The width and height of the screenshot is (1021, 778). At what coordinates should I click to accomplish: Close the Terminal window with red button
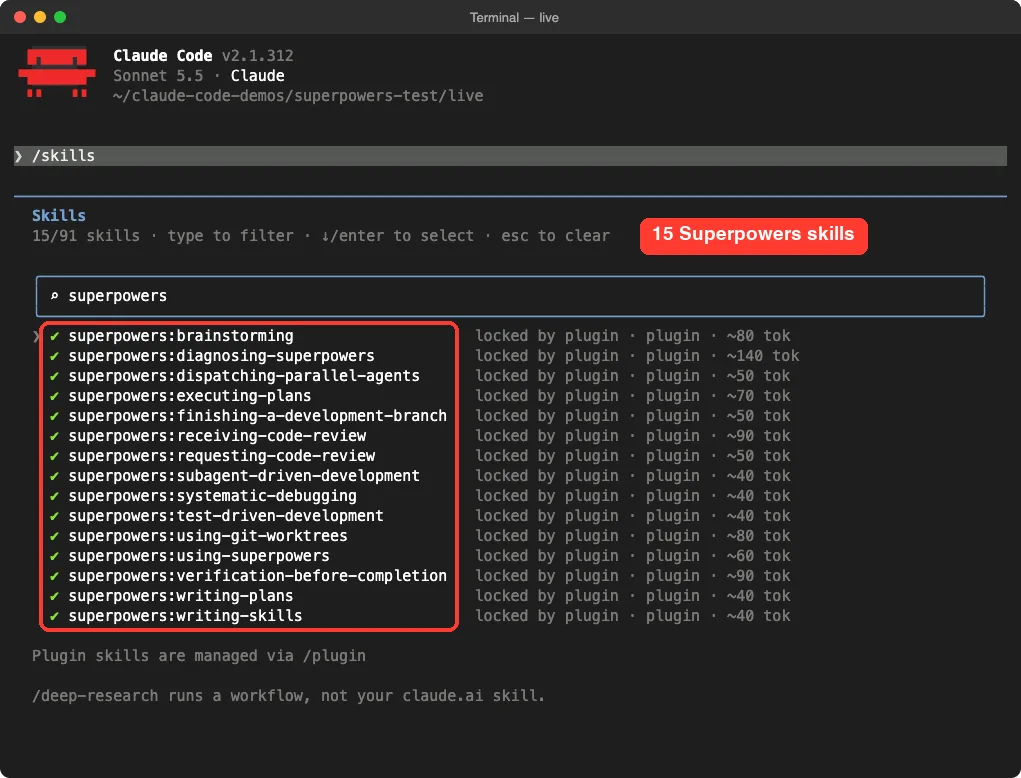[20, 17]
